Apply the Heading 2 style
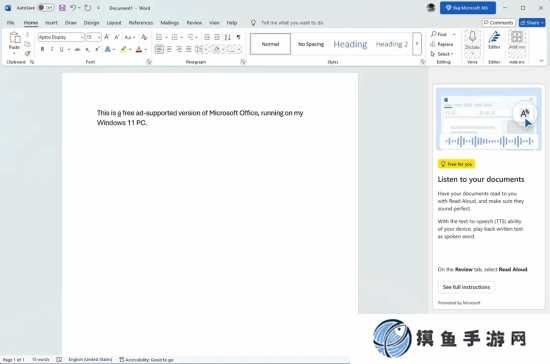Viewport: 550px width, 364px height. click(392, 44)
